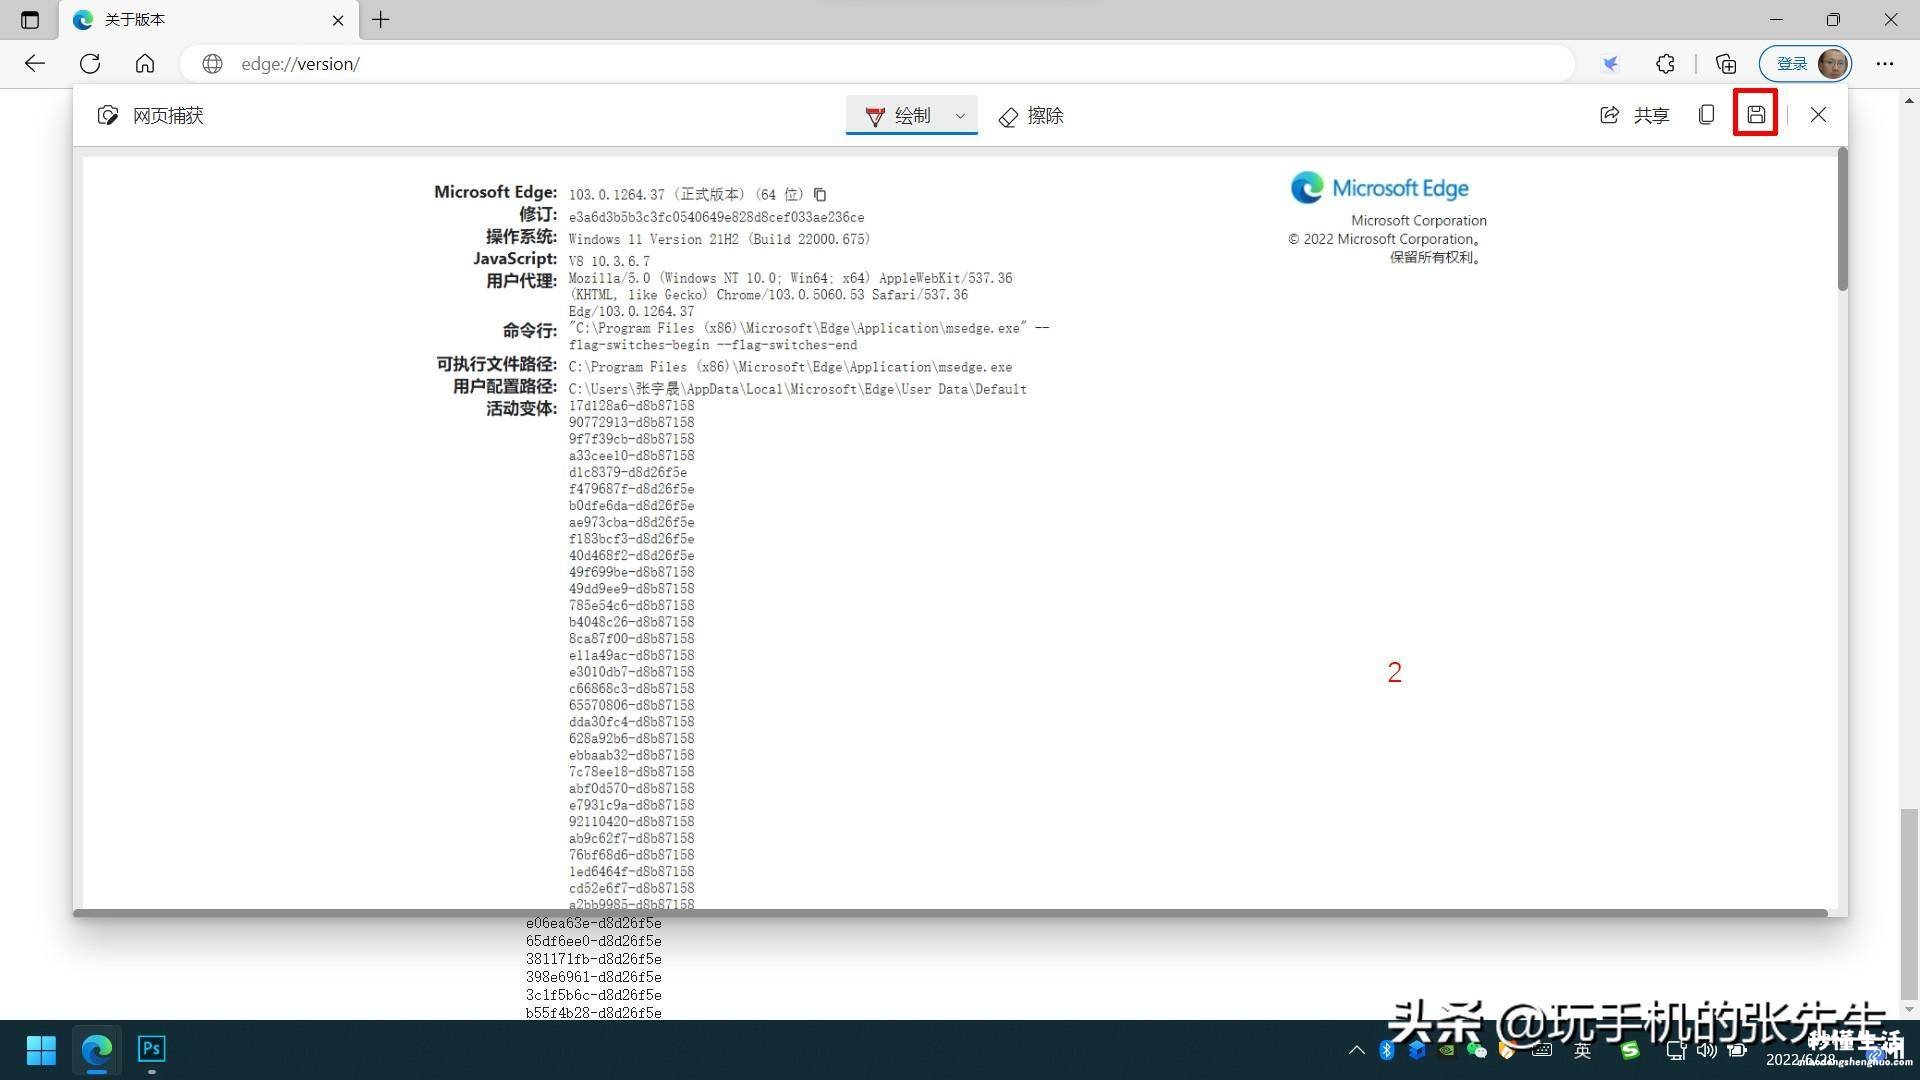Open the tab actions menu

click(30, 20)
